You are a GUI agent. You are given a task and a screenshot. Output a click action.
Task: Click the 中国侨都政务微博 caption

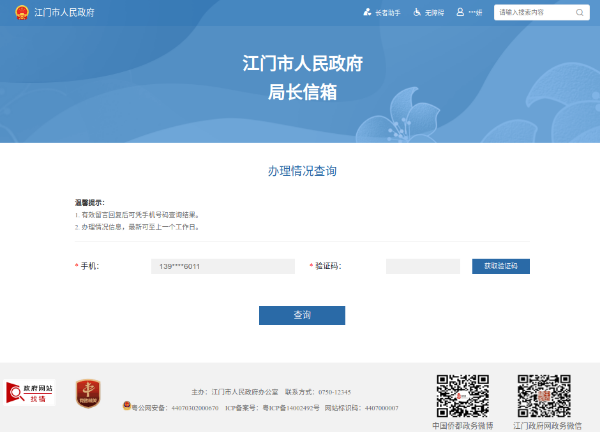463,426
